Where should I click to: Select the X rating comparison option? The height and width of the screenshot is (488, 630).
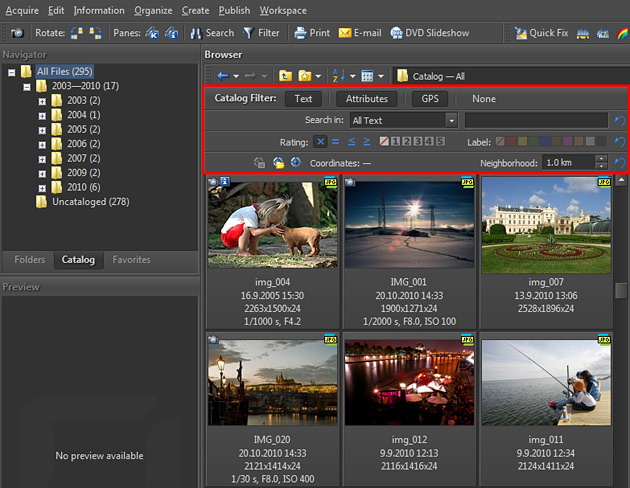tap(320, 142)
